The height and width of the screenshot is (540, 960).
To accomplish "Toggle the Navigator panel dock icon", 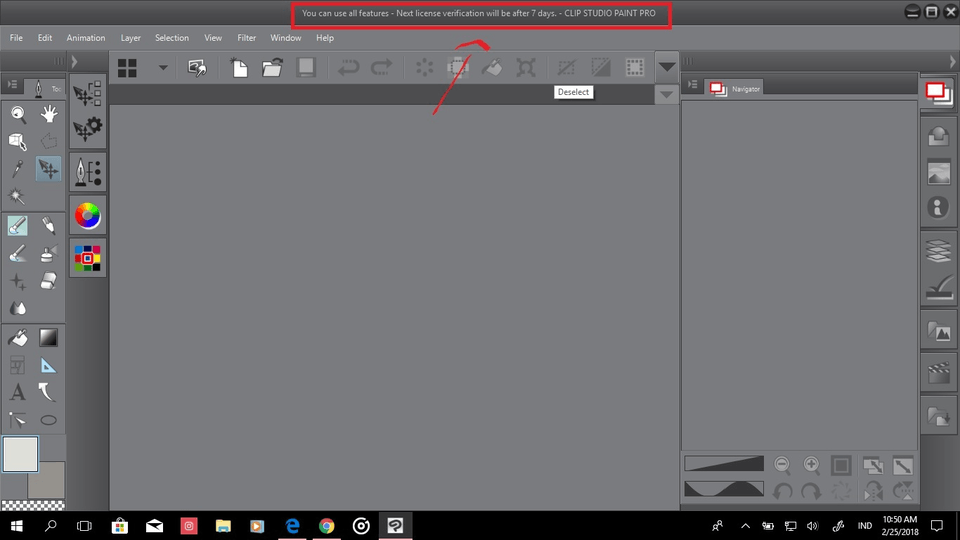I will [938, 92].
